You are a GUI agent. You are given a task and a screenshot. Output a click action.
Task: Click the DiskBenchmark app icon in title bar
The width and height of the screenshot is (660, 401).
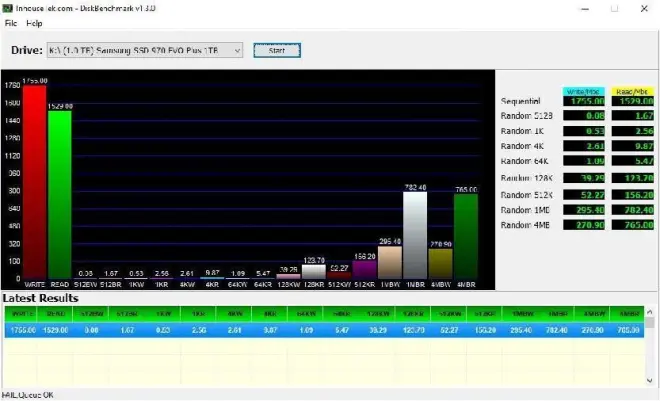(9, 8)
